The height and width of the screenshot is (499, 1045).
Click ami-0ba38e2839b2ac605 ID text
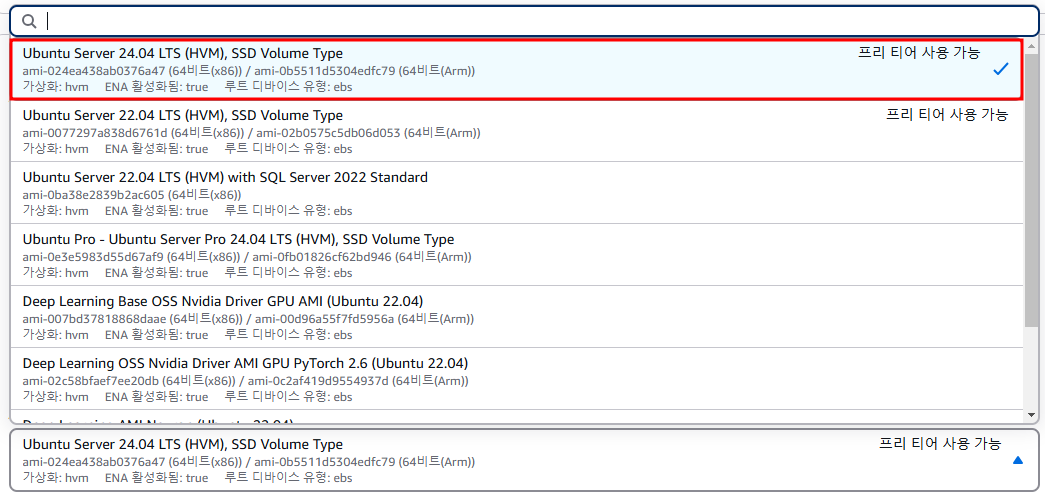tap(93, 195)
